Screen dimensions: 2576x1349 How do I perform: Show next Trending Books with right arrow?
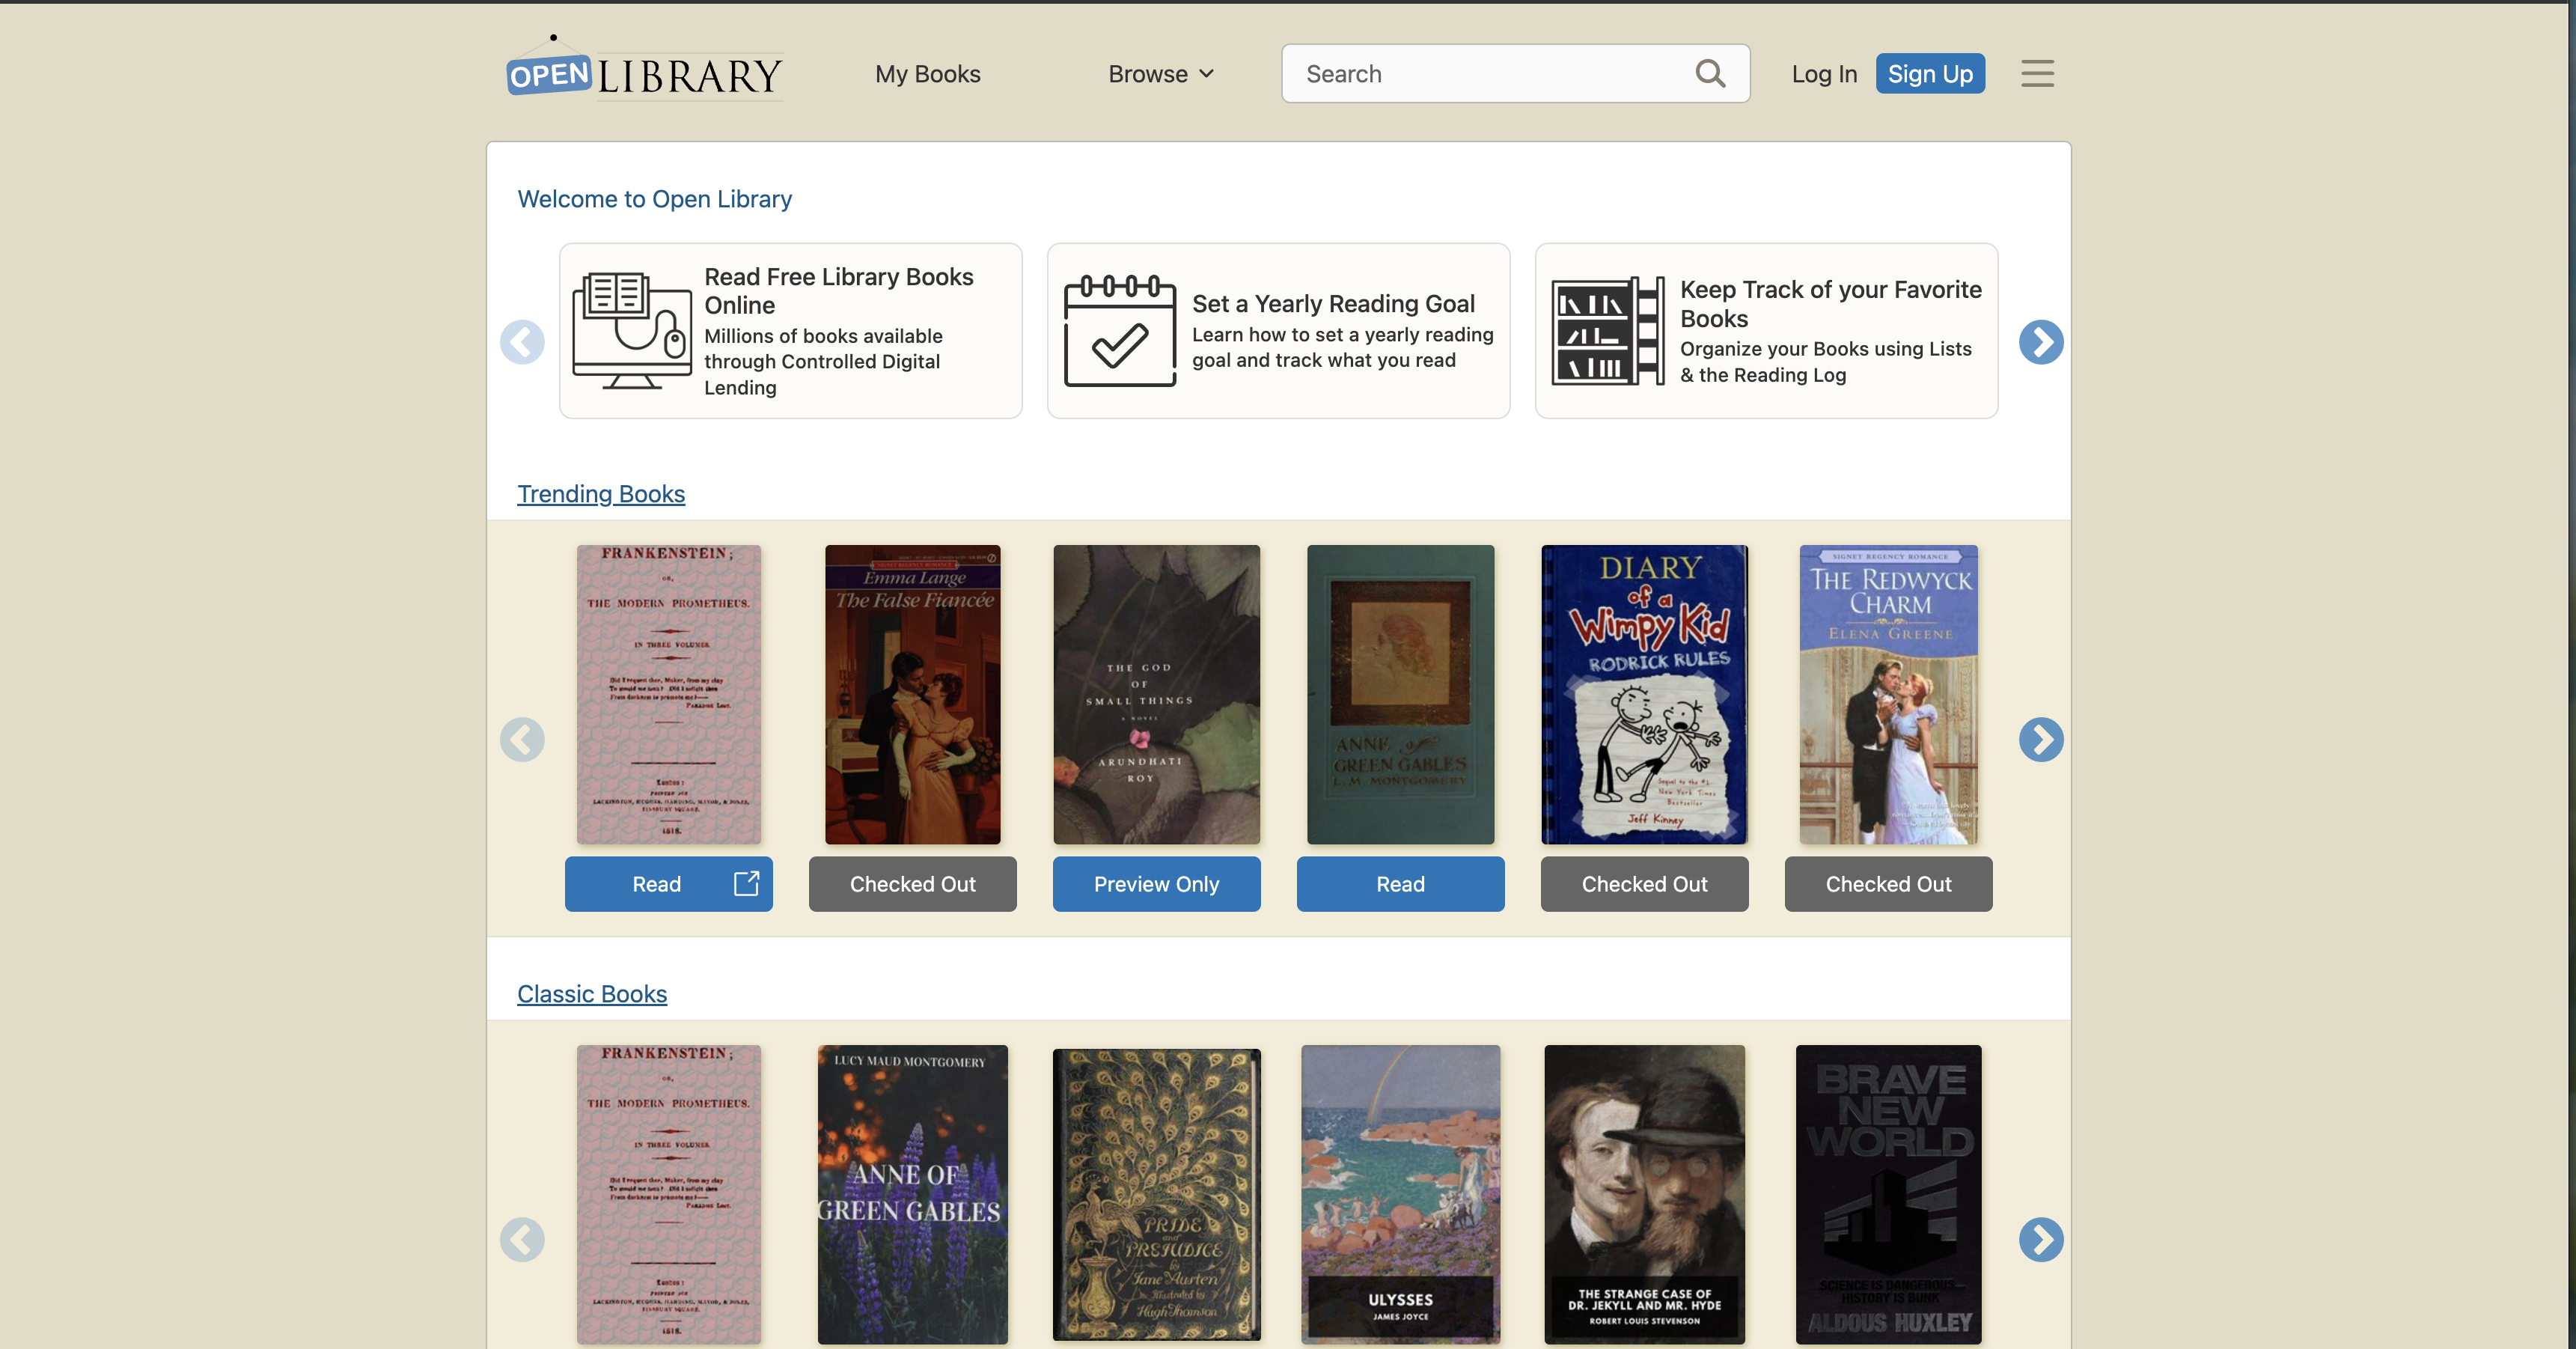pyautogui.click(x=2041, y=740)
